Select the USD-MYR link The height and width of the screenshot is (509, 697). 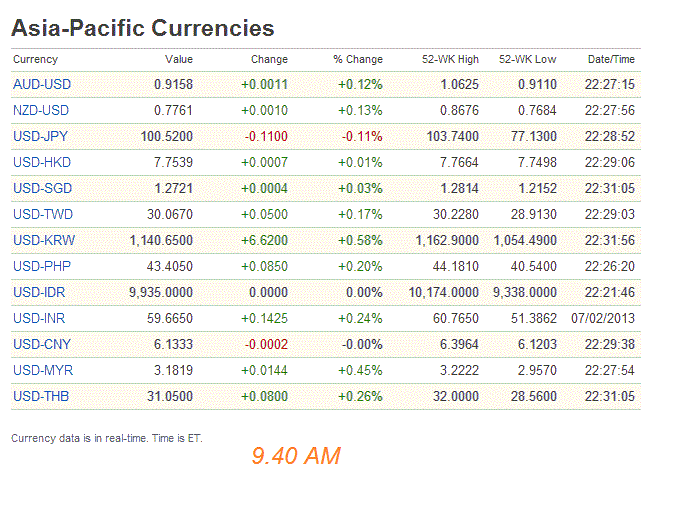43,370
